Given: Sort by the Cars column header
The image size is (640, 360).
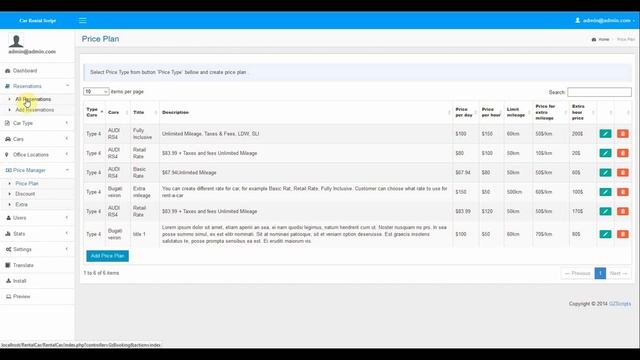Looking at the screenshot, I should [x=118, y=112].
